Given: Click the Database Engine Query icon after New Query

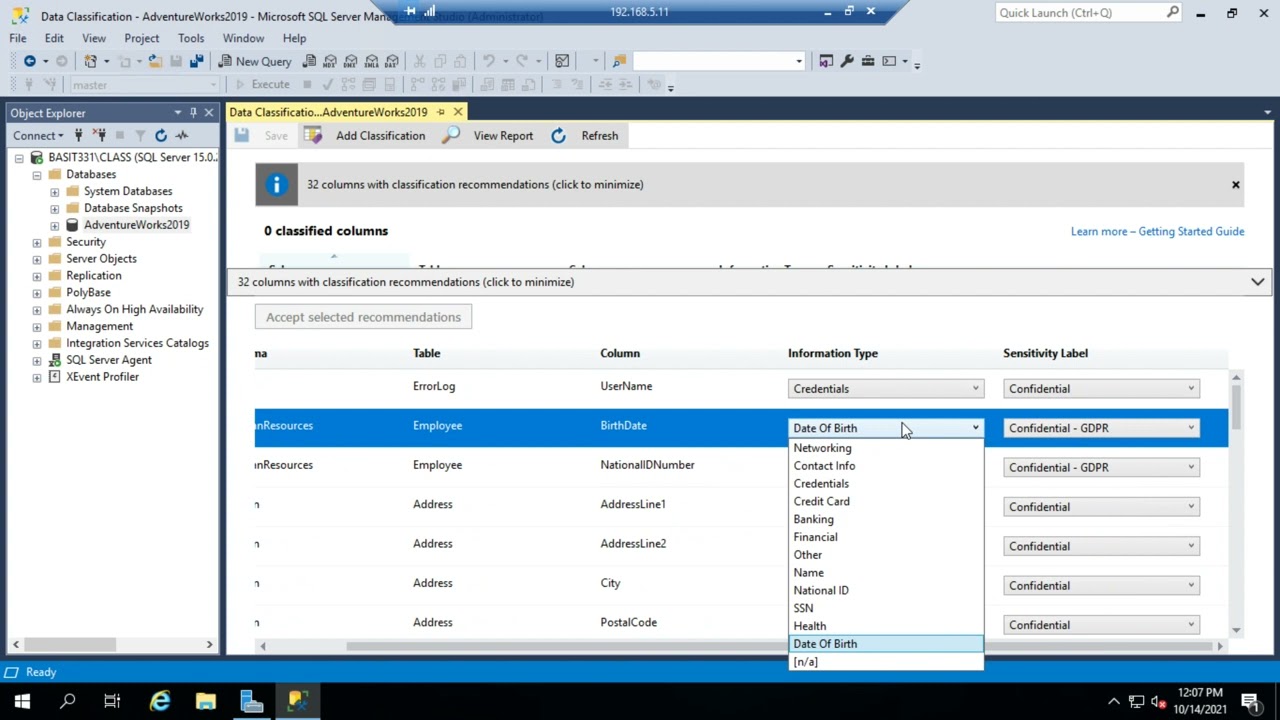Looking at the screenshot, I should pos(310,61).
